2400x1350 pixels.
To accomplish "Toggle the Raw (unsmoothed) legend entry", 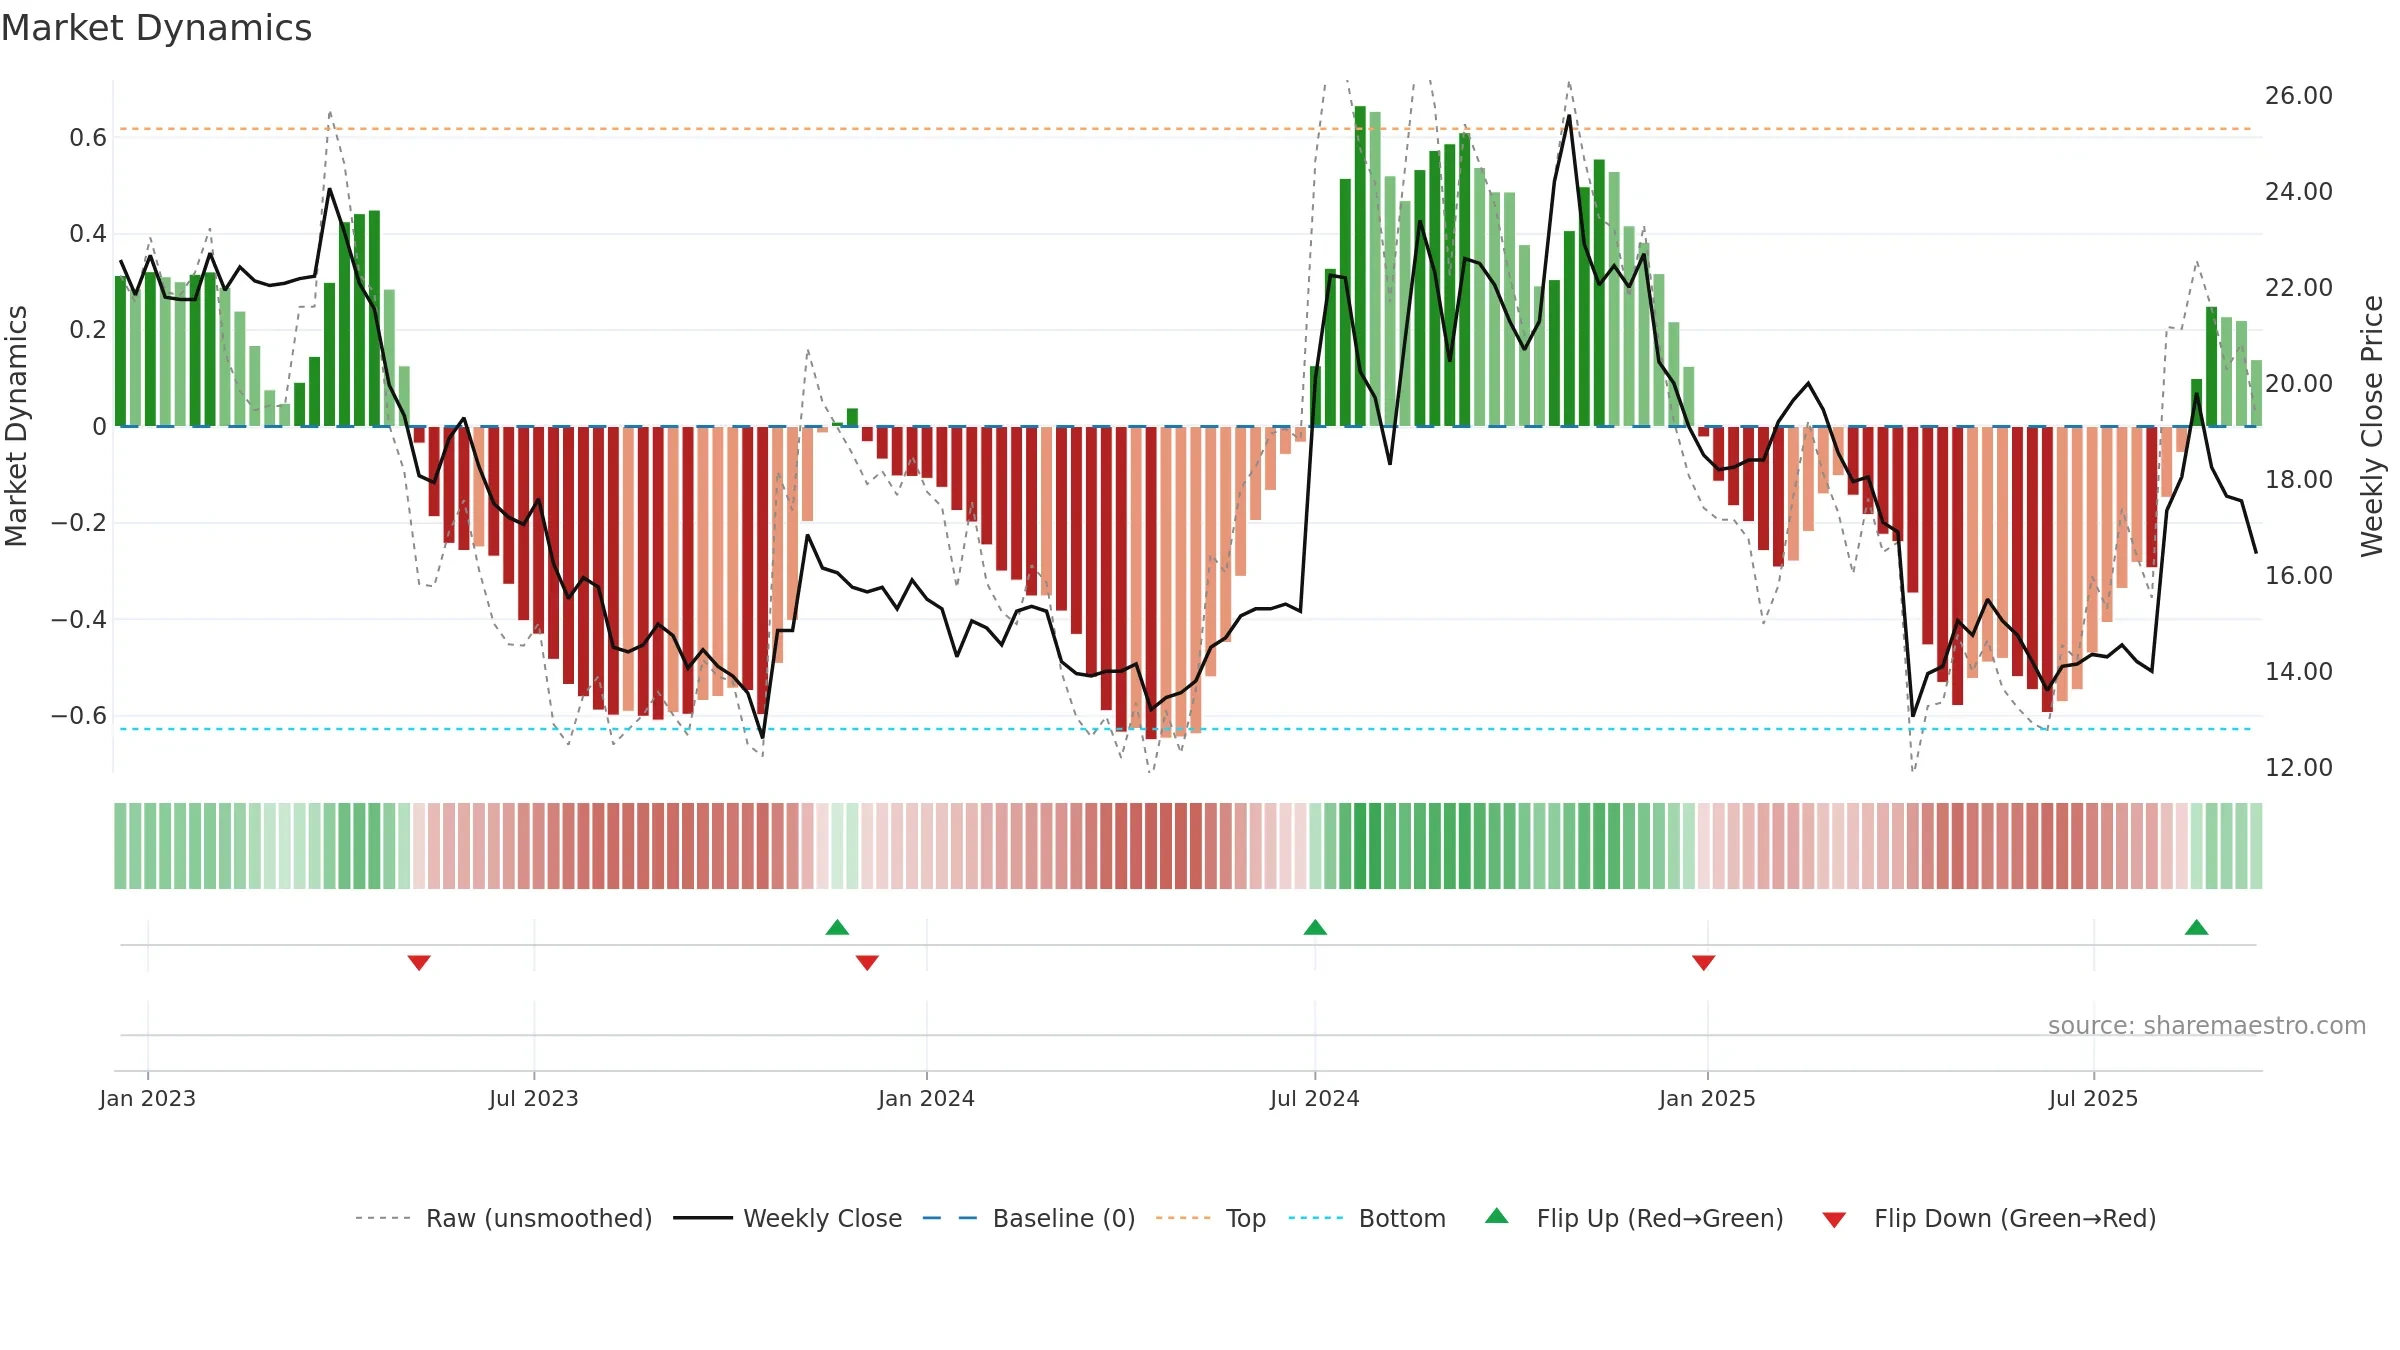I will click(x=504, y=1218).
